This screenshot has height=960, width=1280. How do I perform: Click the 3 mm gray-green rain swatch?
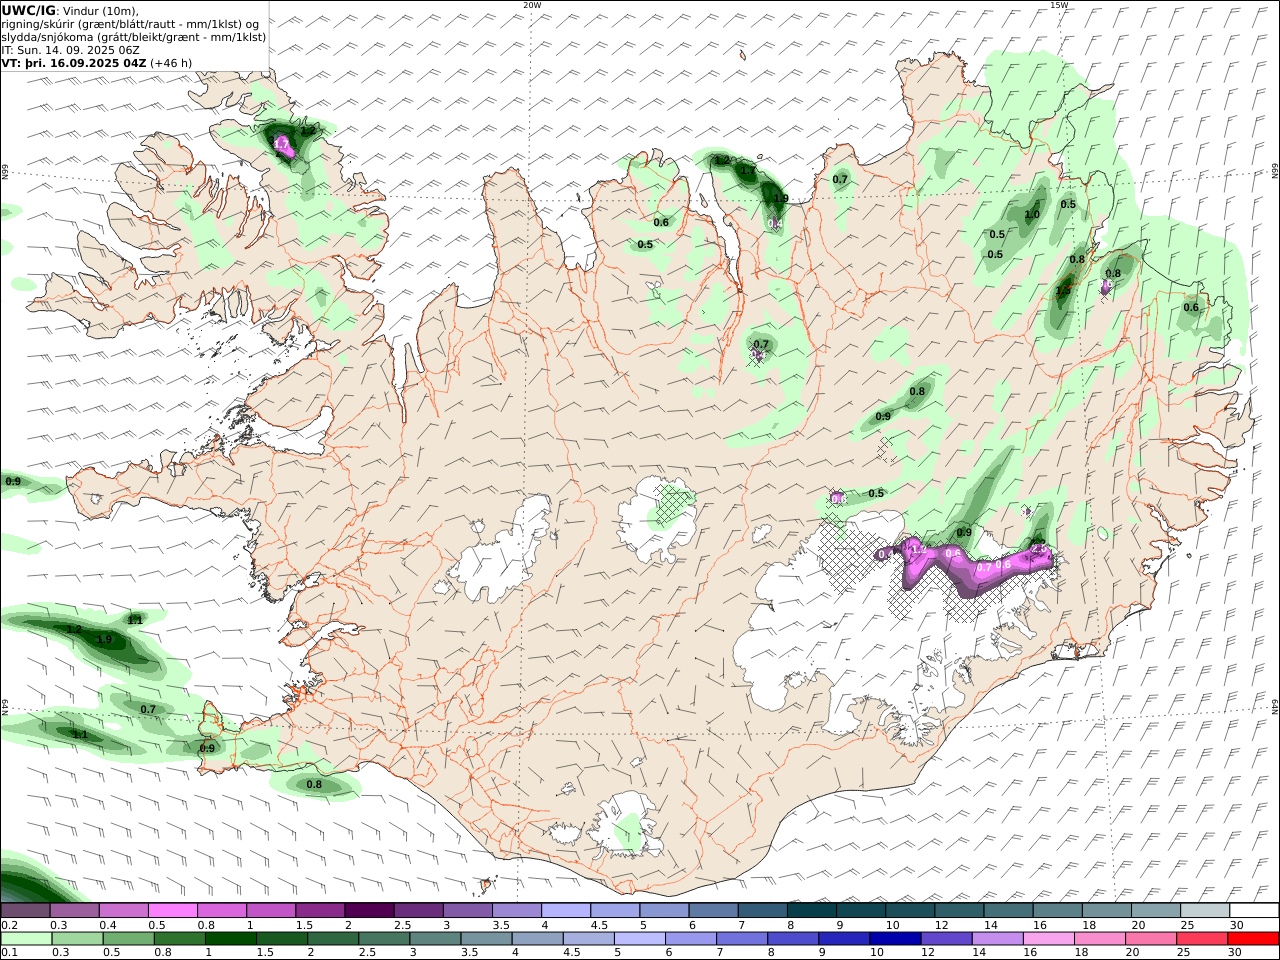(434, 939)
